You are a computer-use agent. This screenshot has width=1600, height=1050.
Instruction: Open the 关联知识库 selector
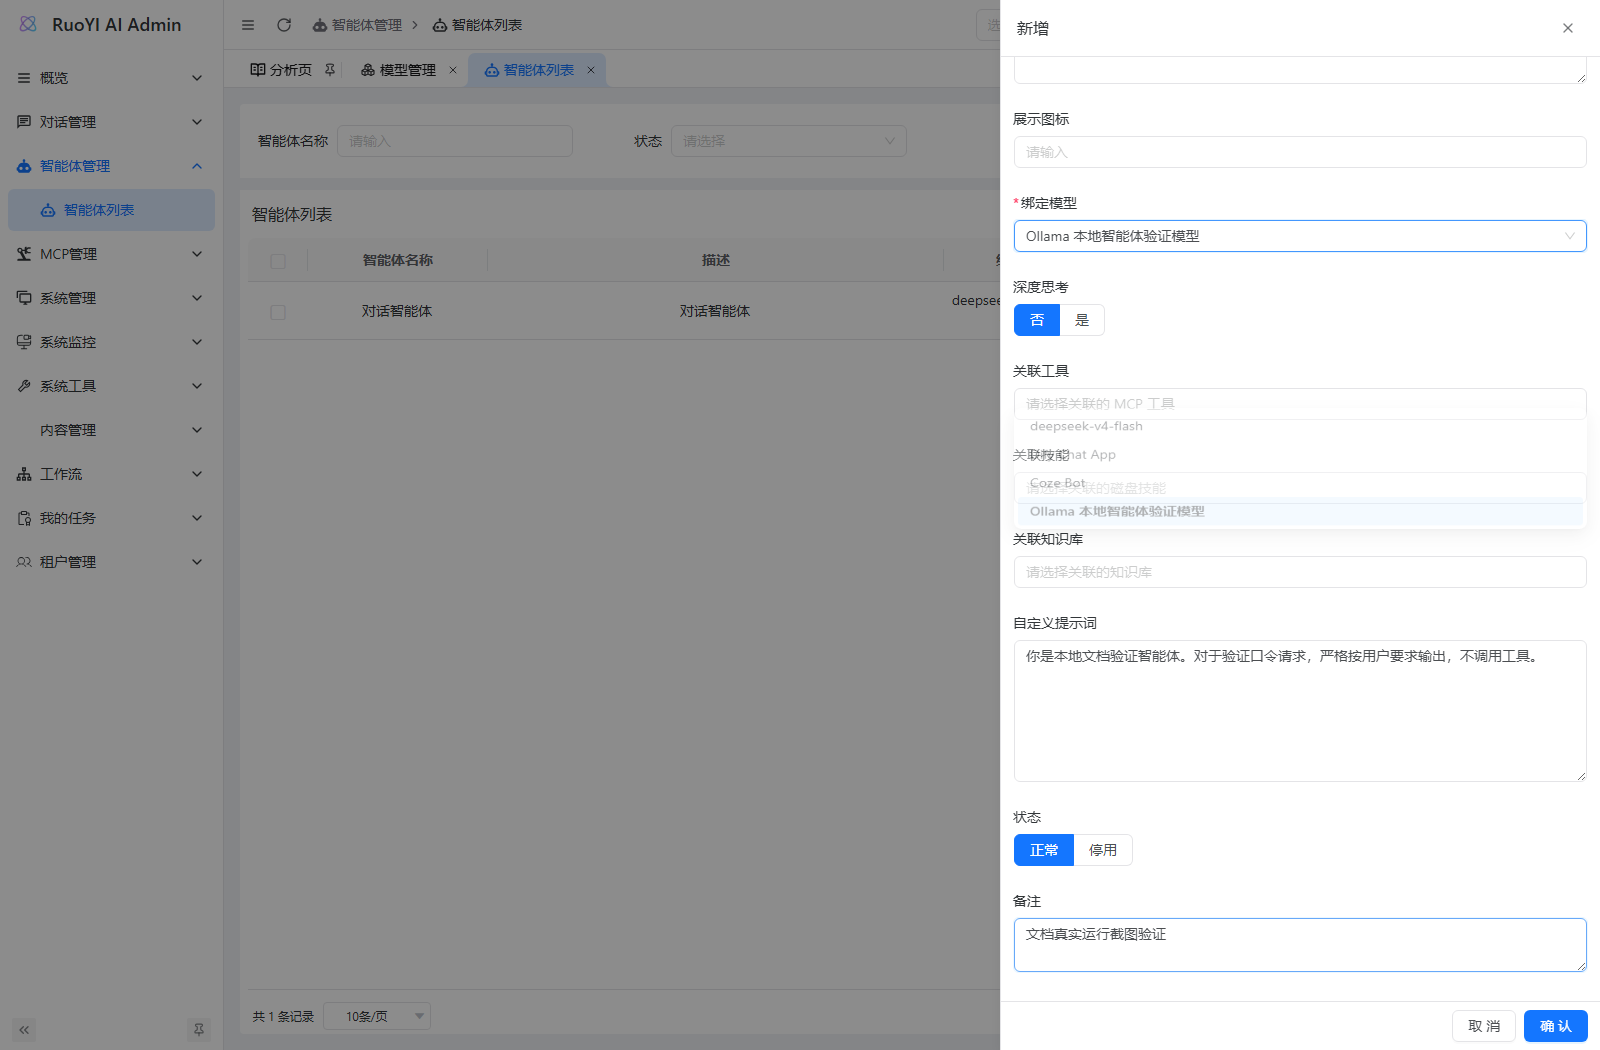click(x=1300, y=572)
